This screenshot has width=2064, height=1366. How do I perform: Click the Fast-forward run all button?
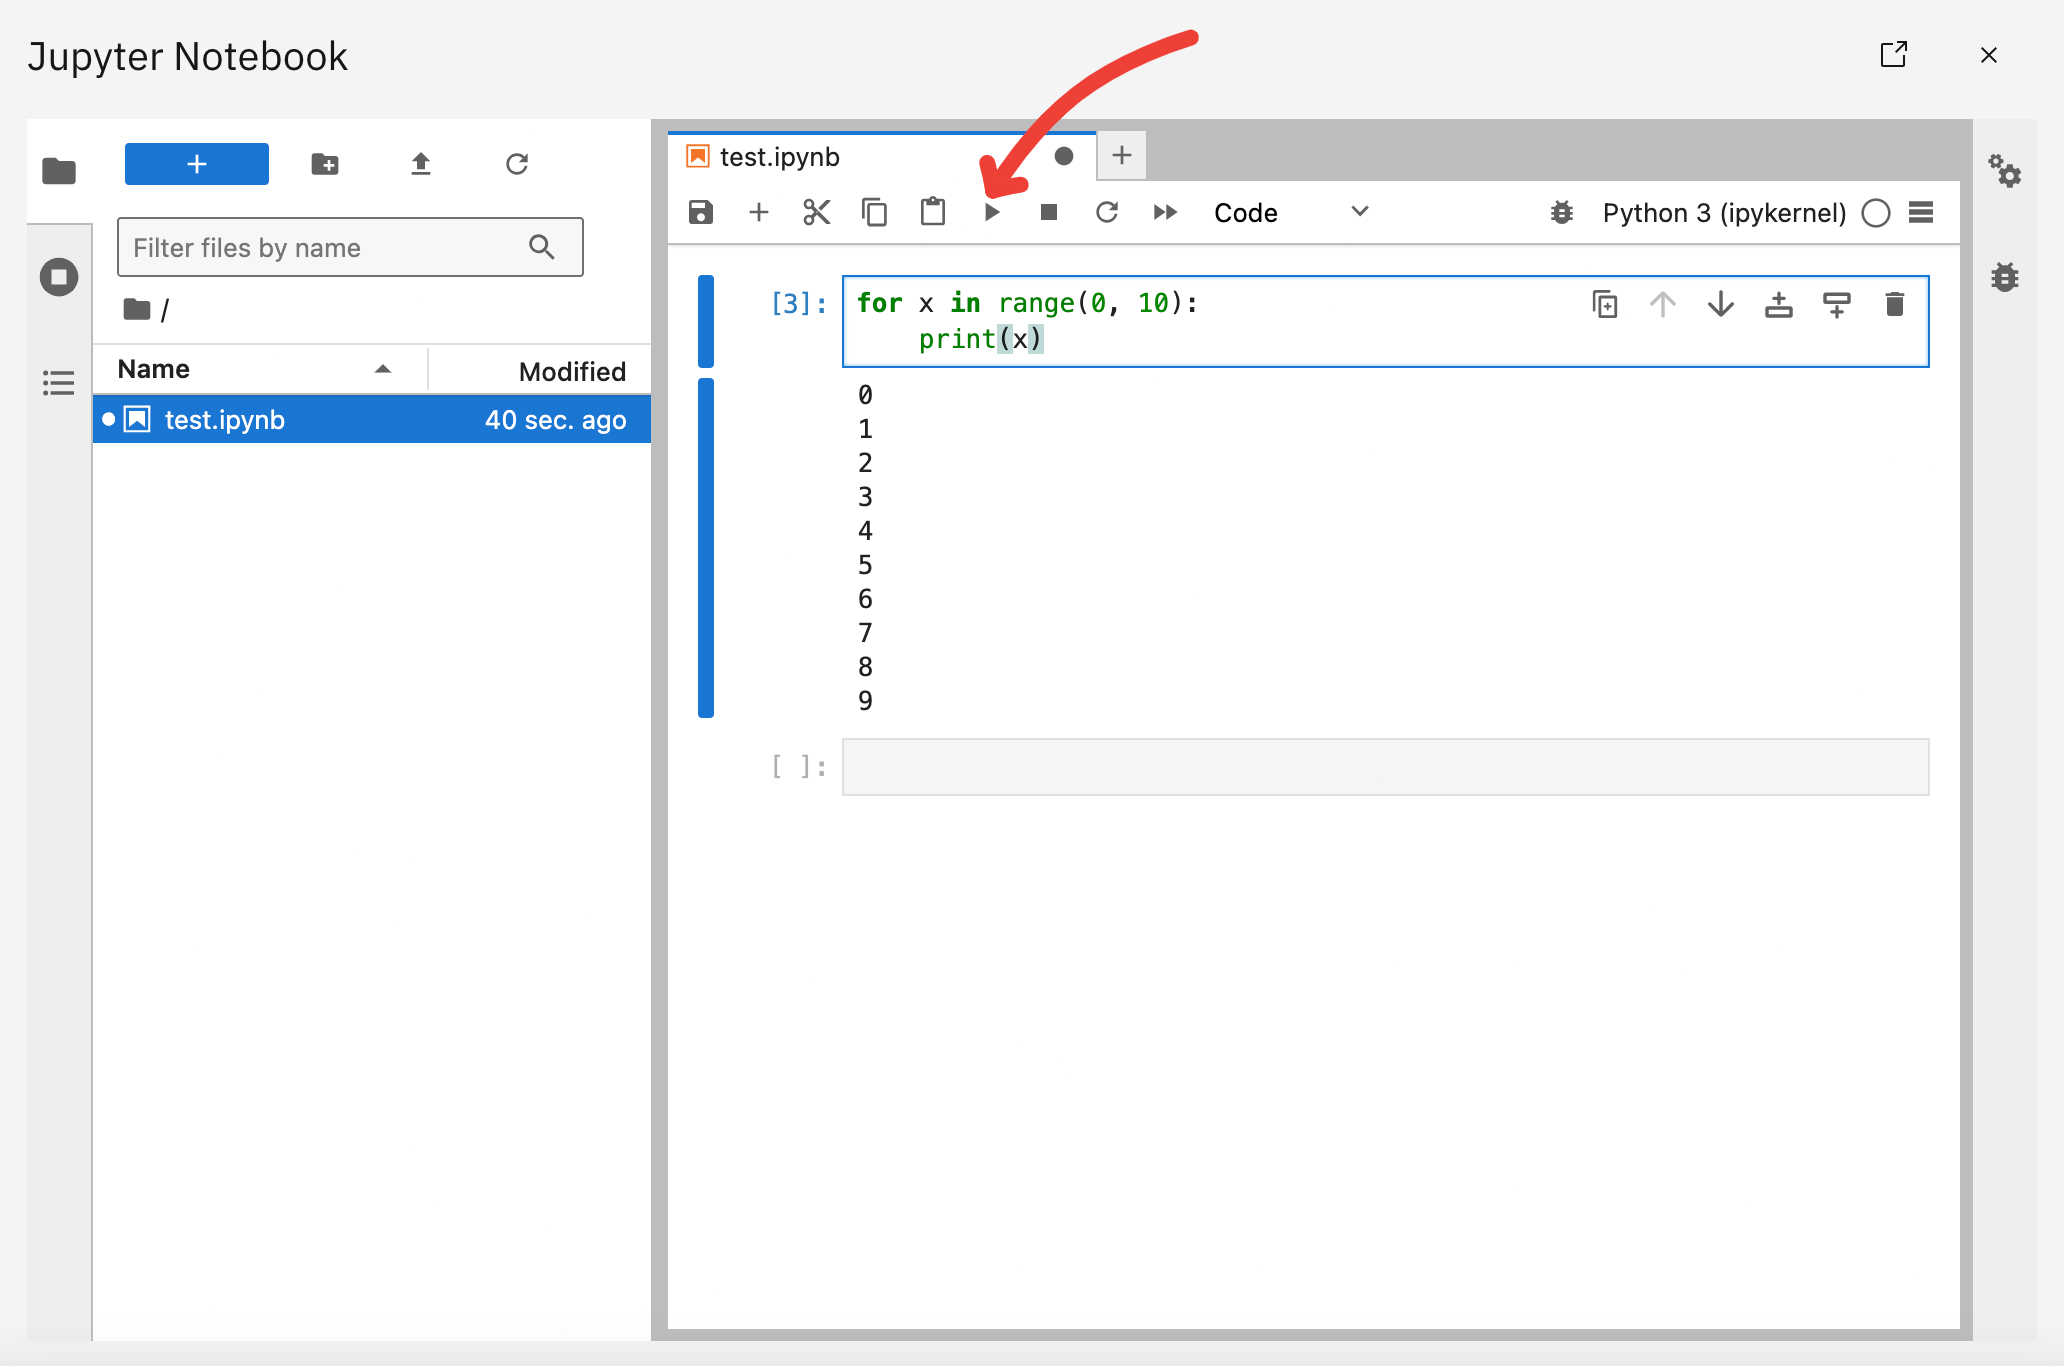coord(1163,212)
